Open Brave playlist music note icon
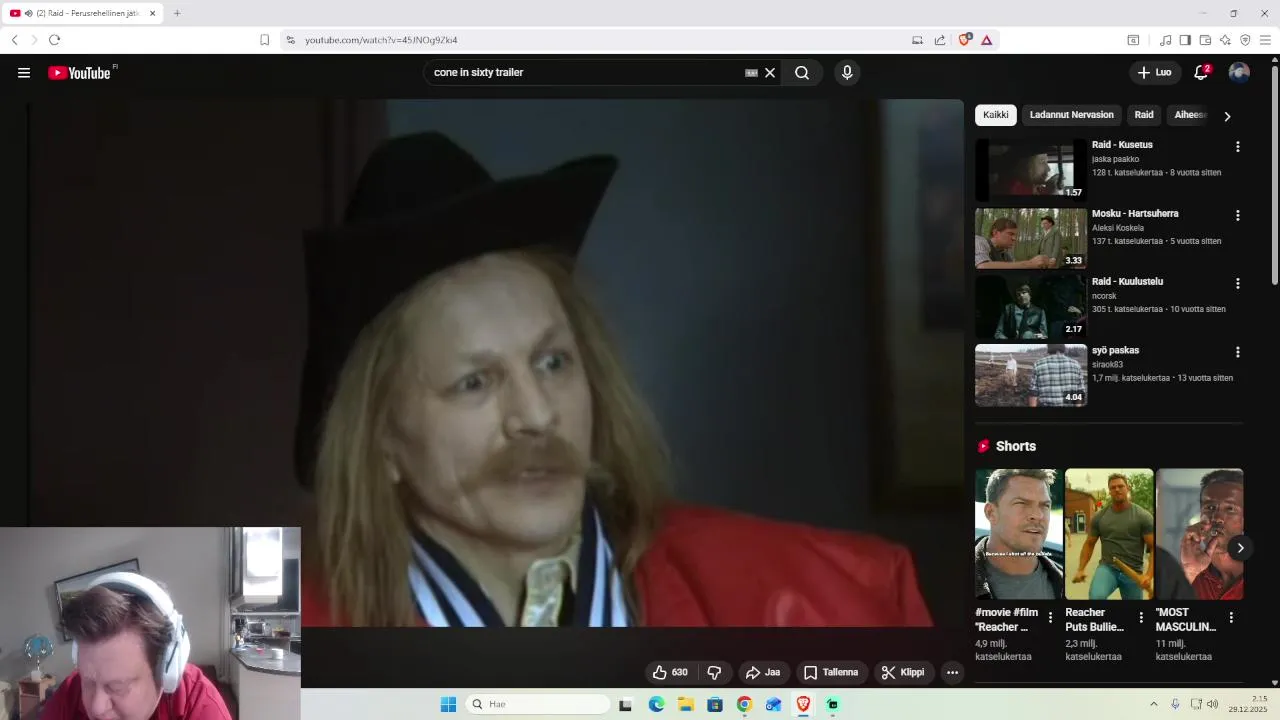Viewport: 1280px width, 720px height. (x=1165, y=40)
